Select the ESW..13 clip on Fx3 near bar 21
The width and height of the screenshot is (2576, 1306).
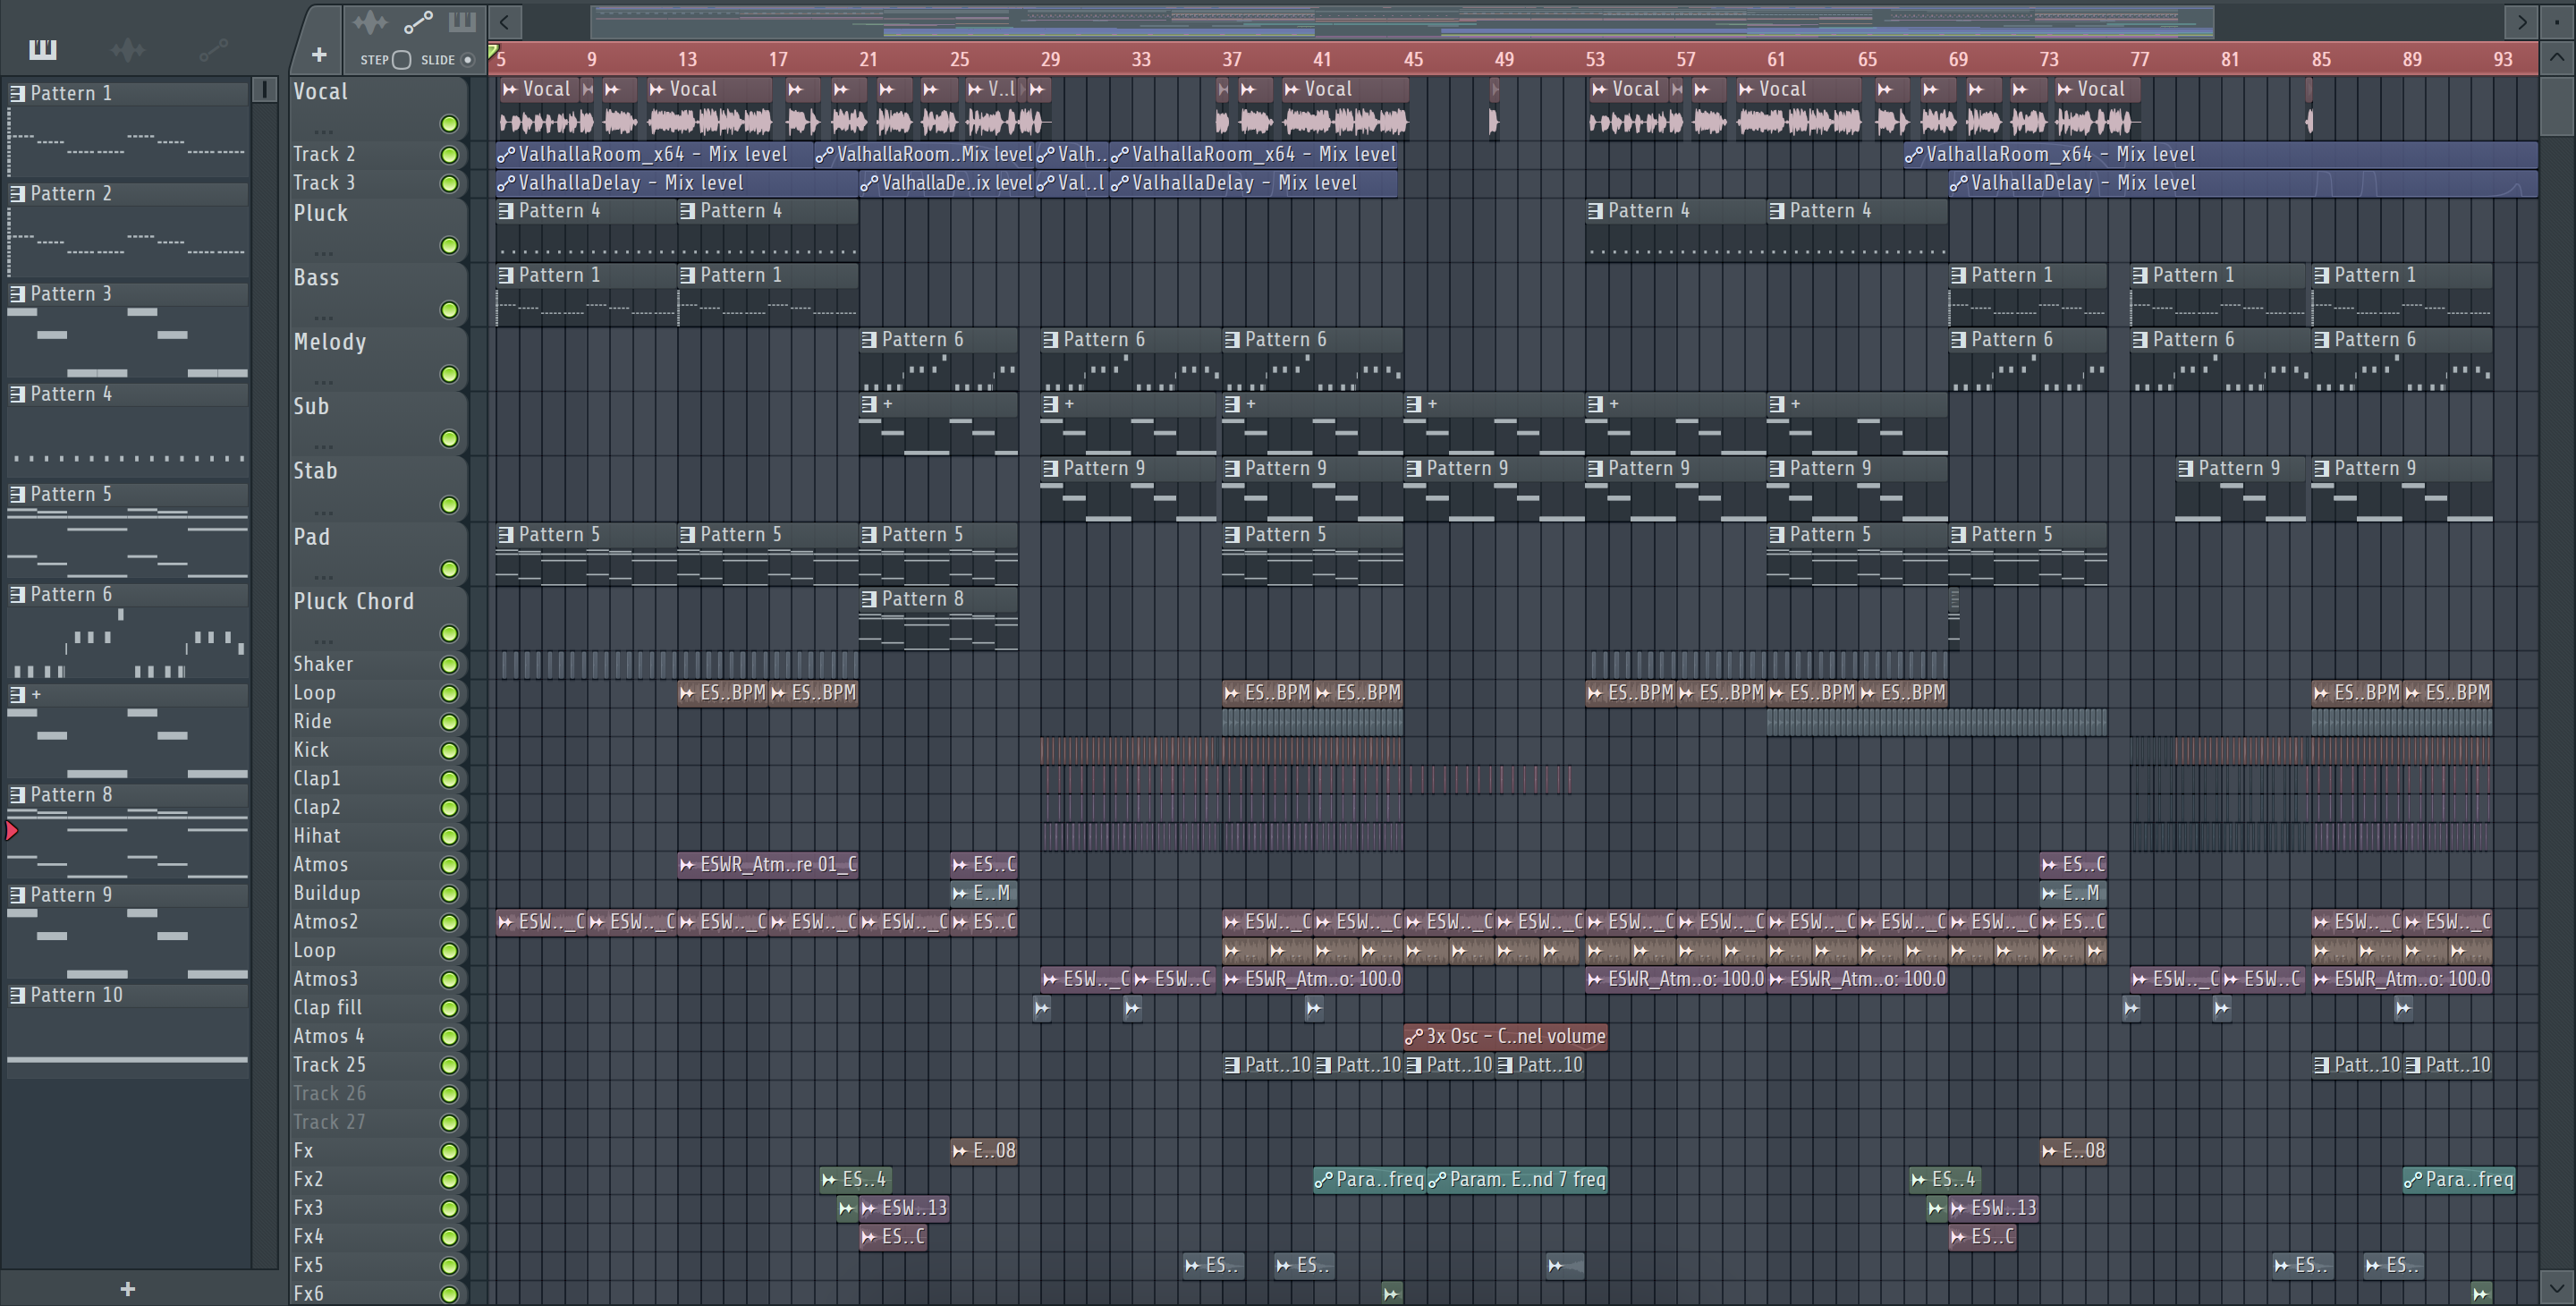pos(904,1208)
